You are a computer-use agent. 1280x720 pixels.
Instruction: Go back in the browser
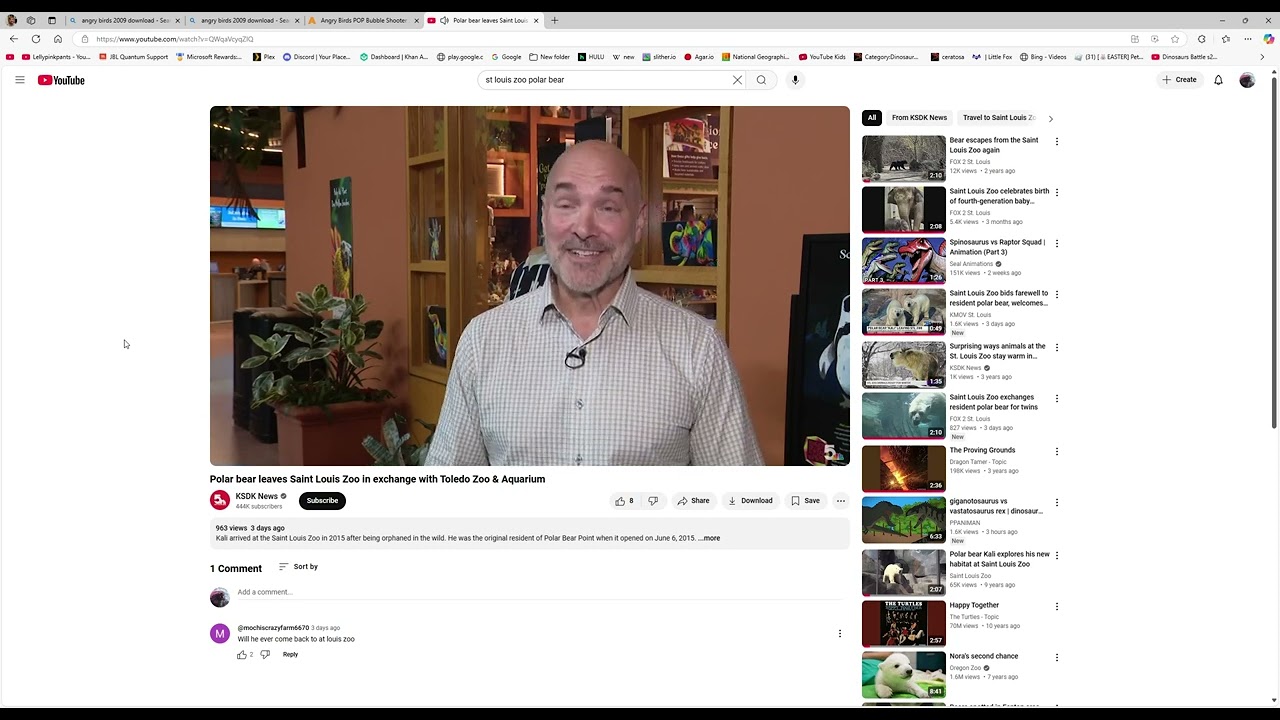click(x=13, y=39)
